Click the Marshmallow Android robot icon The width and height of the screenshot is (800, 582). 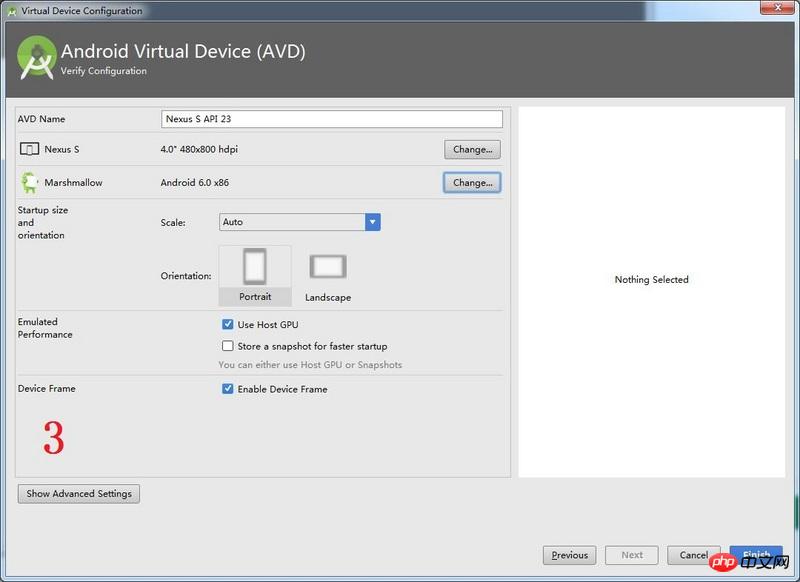[x=28, y=183]
